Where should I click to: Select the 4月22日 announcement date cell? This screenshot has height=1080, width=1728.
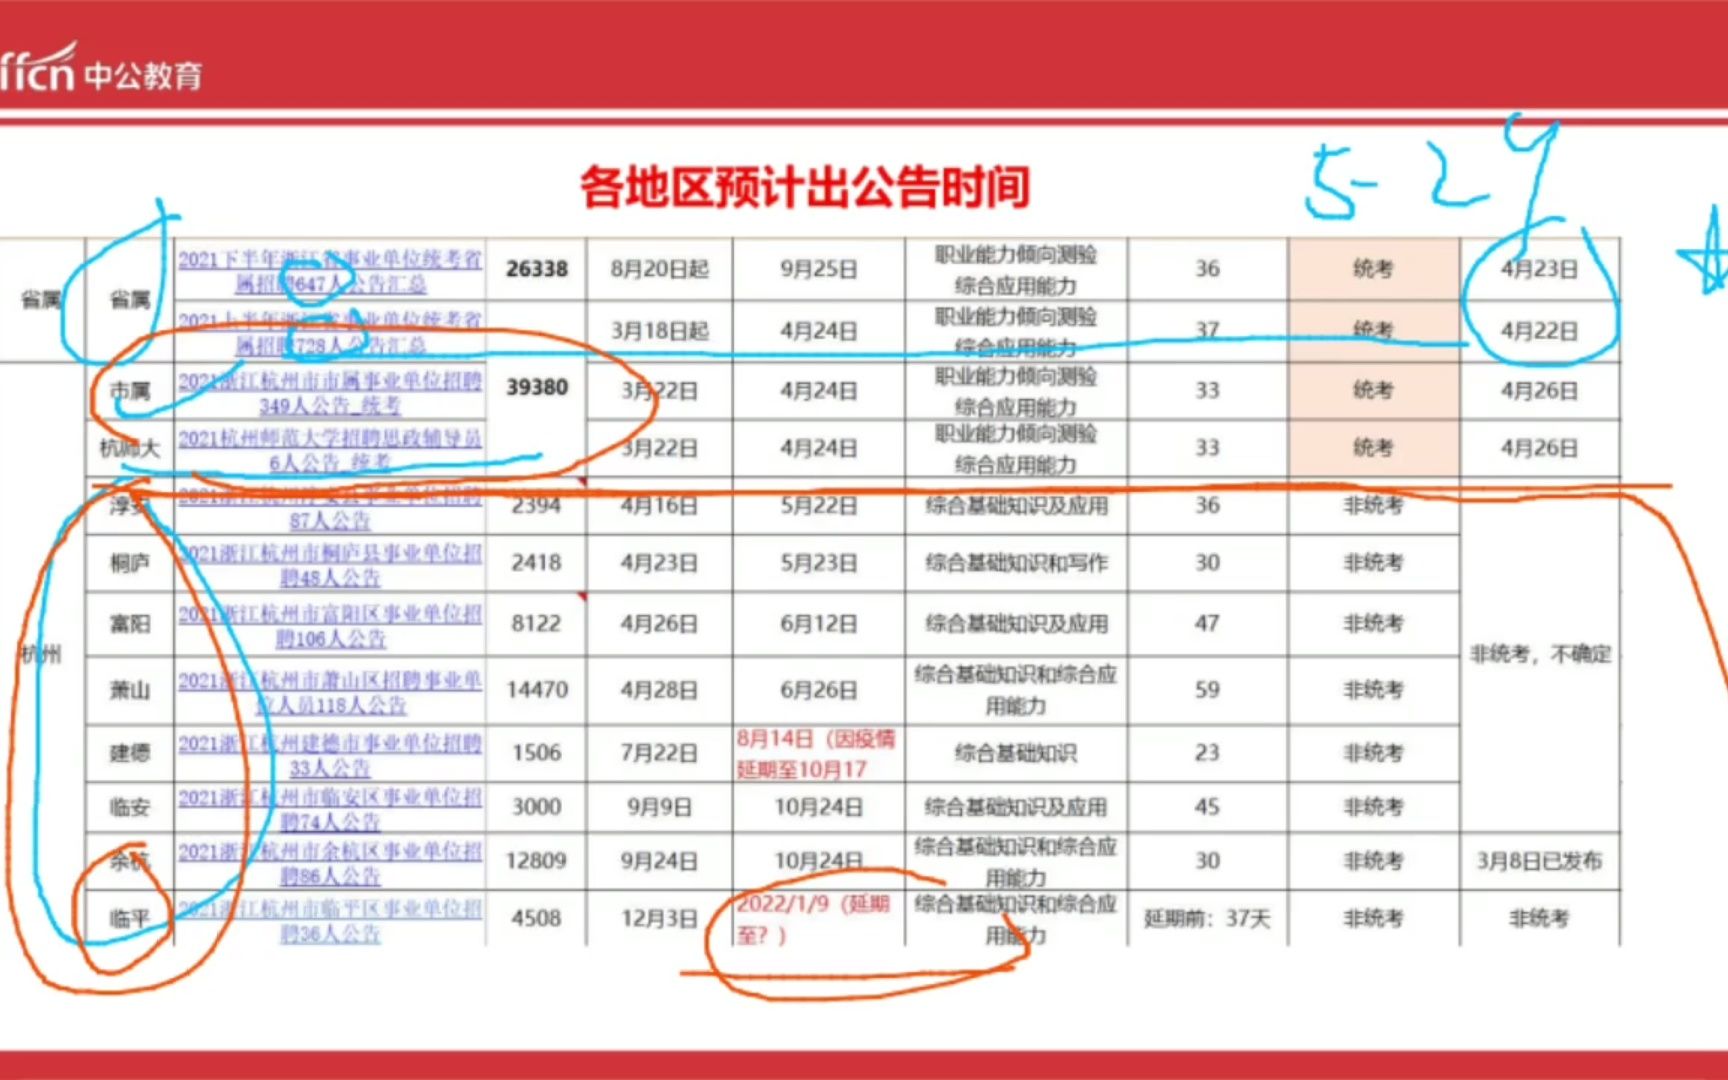1539,331
